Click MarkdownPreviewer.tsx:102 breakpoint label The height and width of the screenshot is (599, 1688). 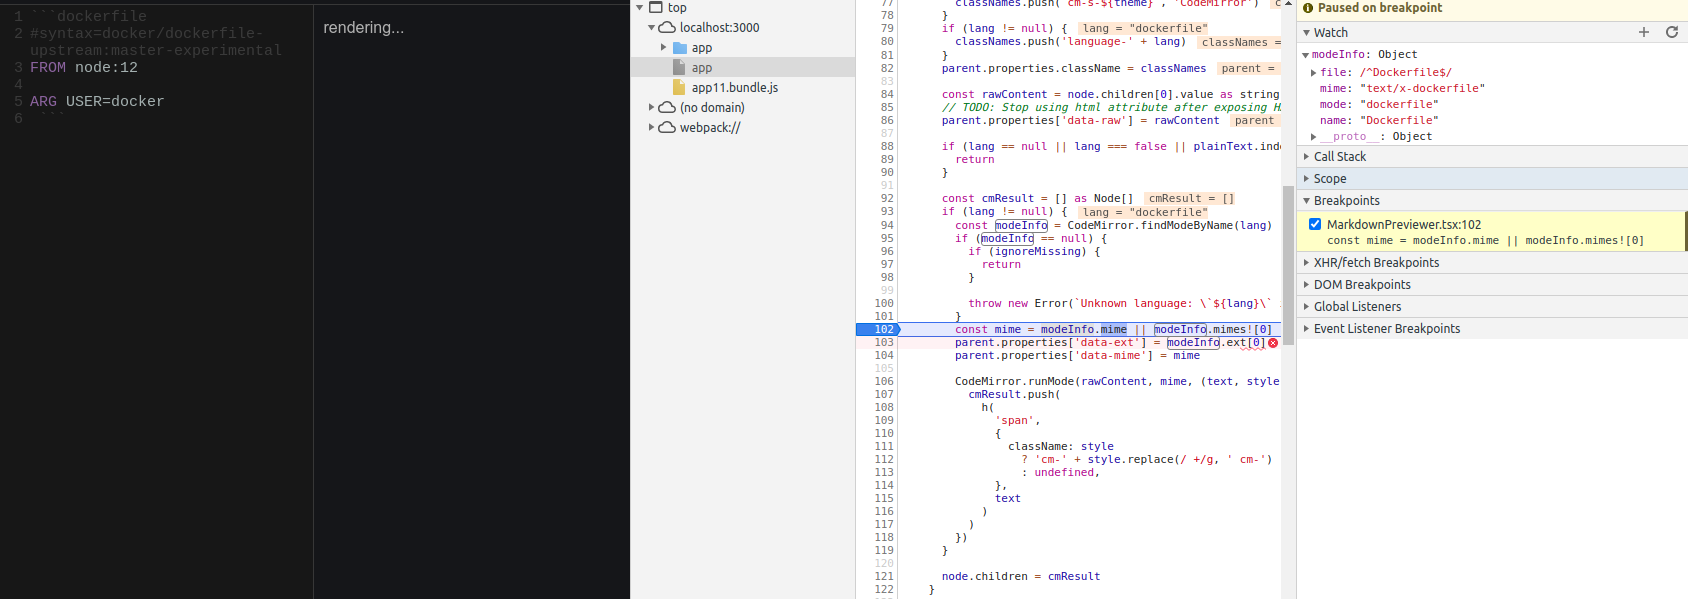(x=1404, y=225)
